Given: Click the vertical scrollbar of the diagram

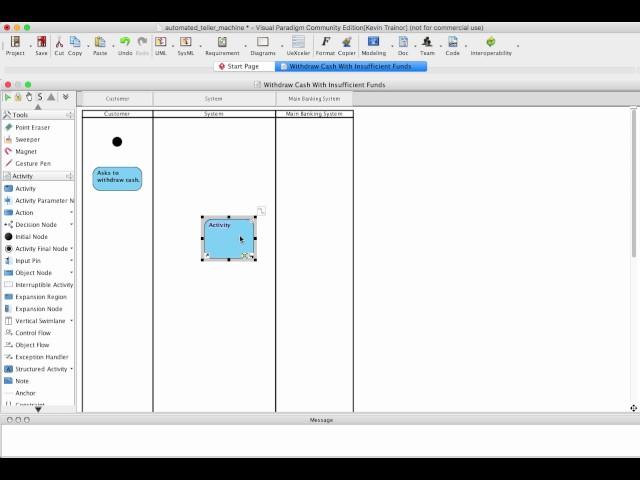Looking at the screenshot, I should 633,183.
